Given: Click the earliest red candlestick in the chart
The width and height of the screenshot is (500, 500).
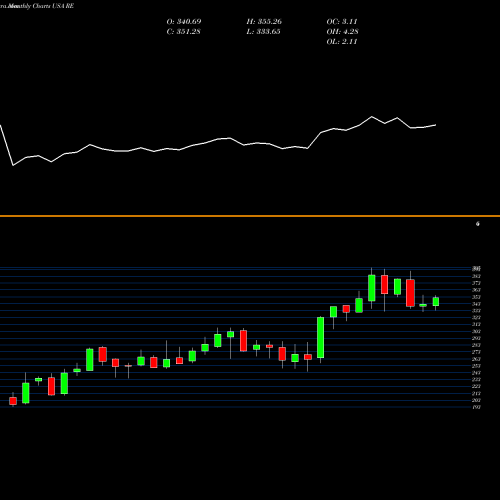Looking at the screenshot, I should (x=13, y=401).
